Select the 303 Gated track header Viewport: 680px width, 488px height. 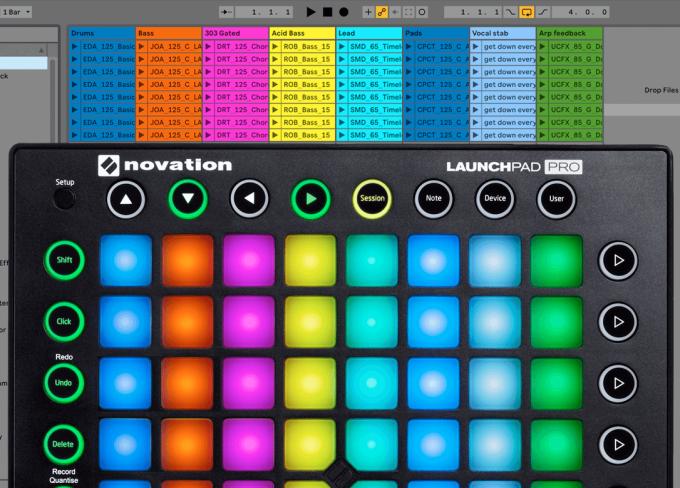[x=236, y=33]
